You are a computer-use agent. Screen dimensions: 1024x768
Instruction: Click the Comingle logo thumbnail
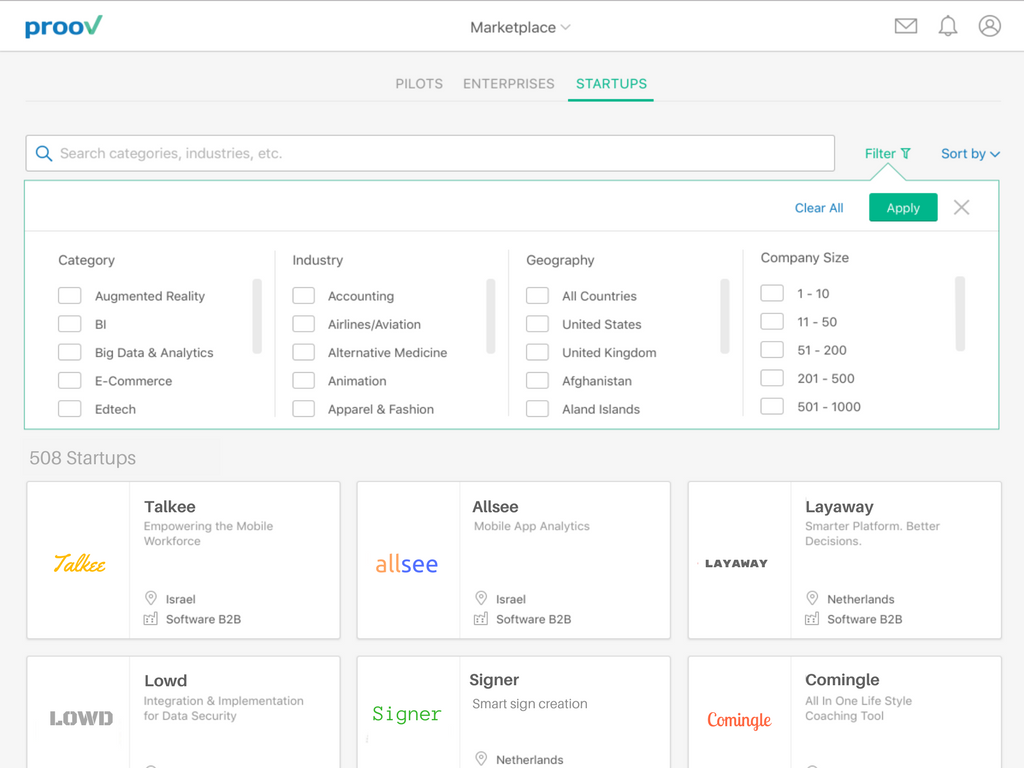coord(739,719)
